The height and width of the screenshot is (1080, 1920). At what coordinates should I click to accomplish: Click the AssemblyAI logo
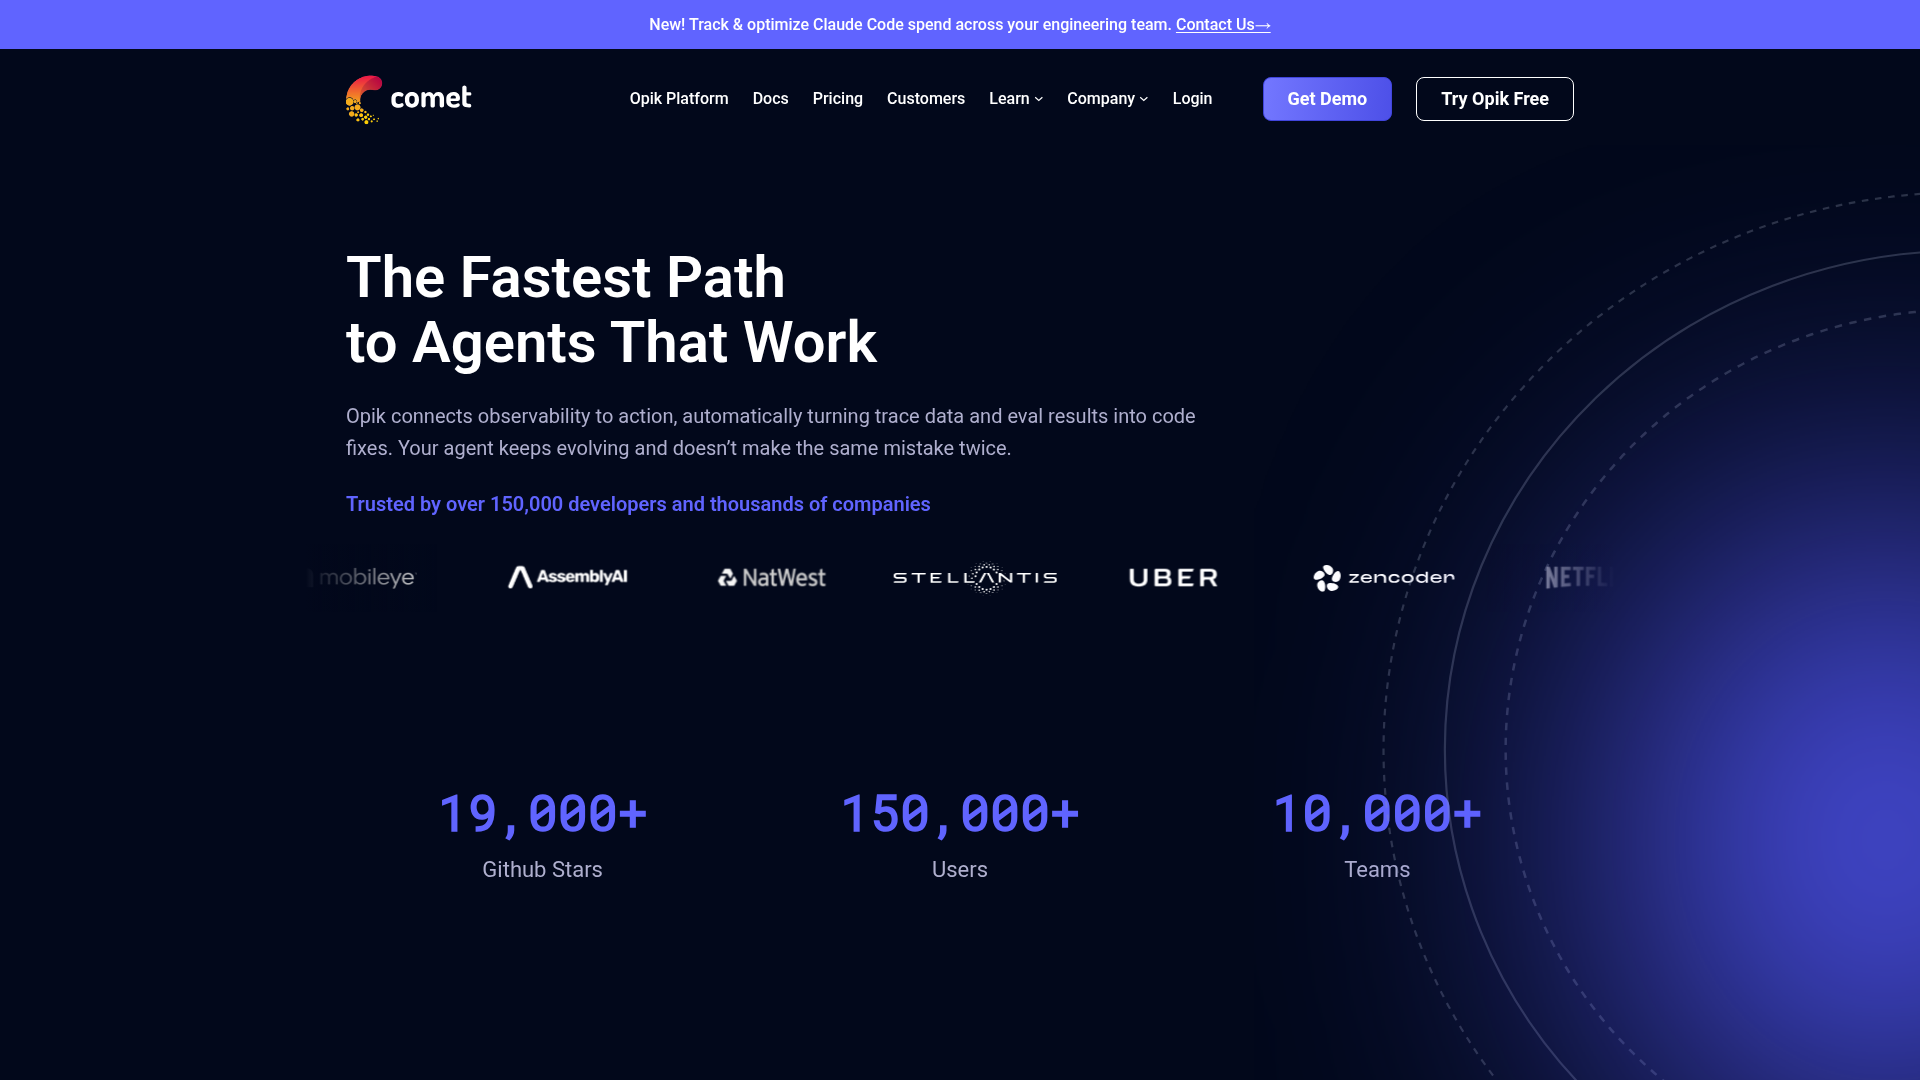coord(567,577)
